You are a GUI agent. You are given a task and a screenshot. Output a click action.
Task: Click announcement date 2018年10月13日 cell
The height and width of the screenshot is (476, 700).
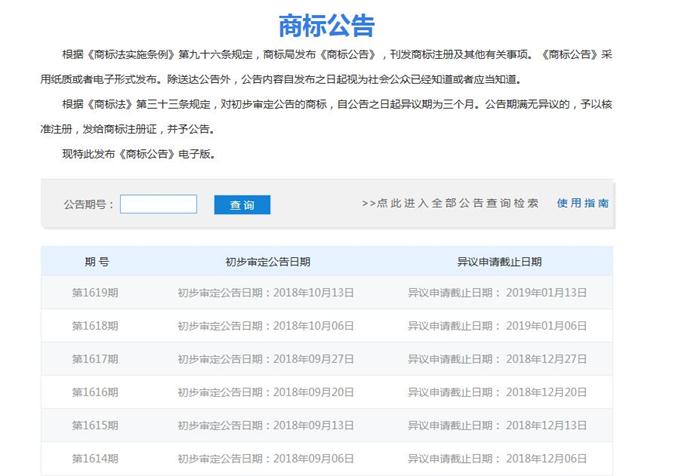[265, 293]
